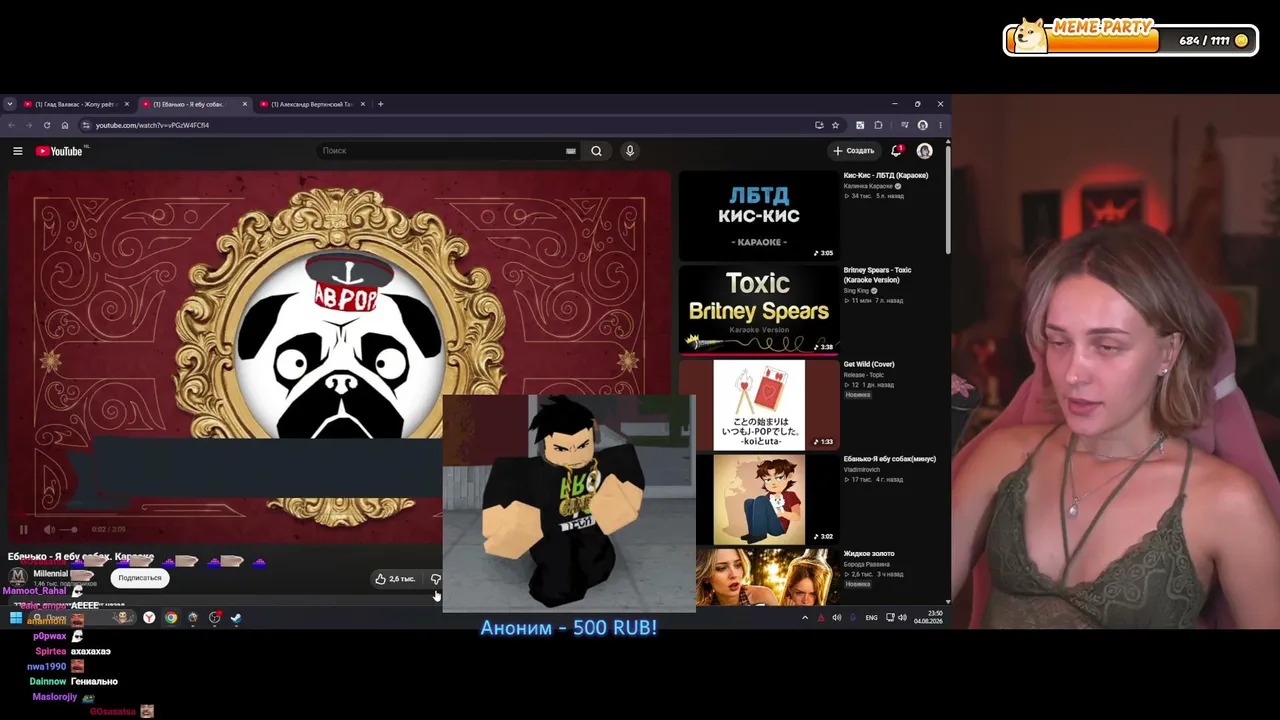Subscribe with the Подписаться button
1280x720 pixels.
140,578
